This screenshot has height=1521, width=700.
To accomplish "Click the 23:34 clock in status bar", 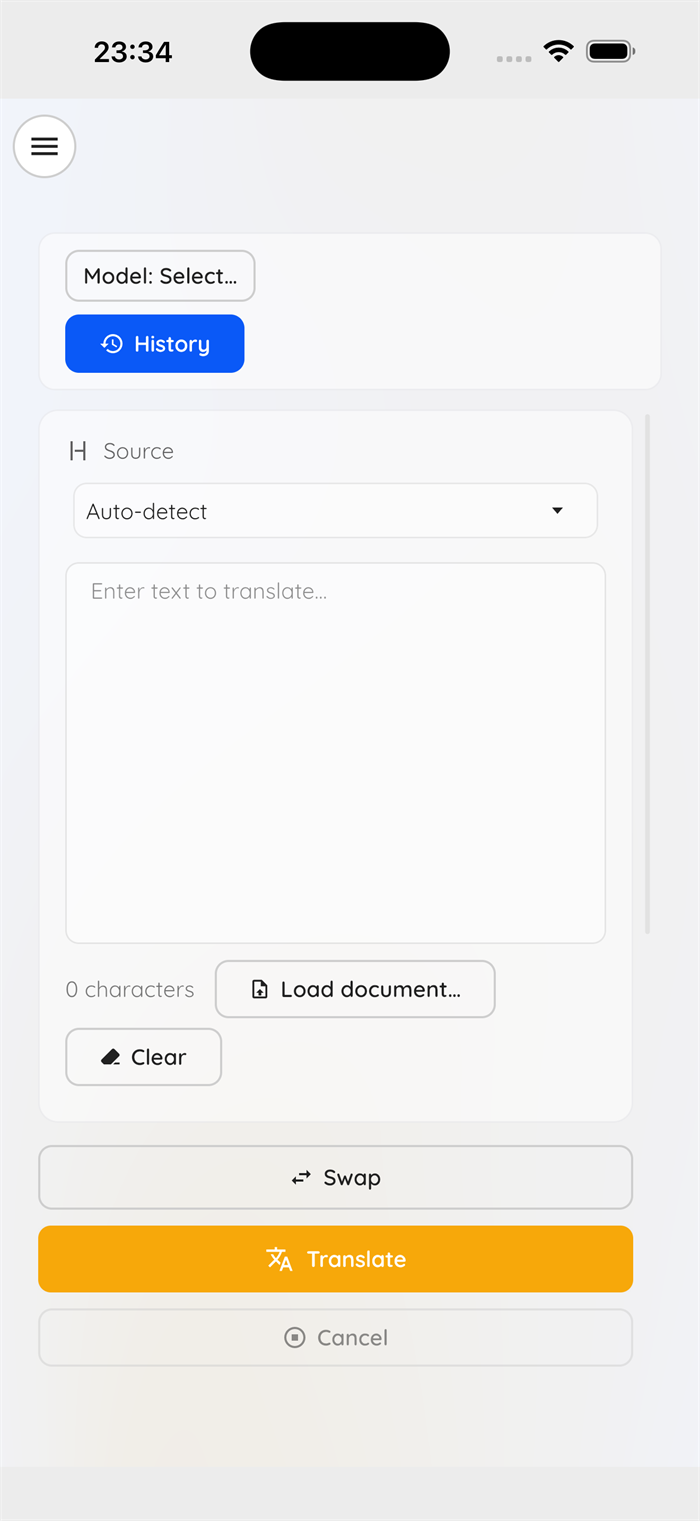I will [x=133, y=52].
